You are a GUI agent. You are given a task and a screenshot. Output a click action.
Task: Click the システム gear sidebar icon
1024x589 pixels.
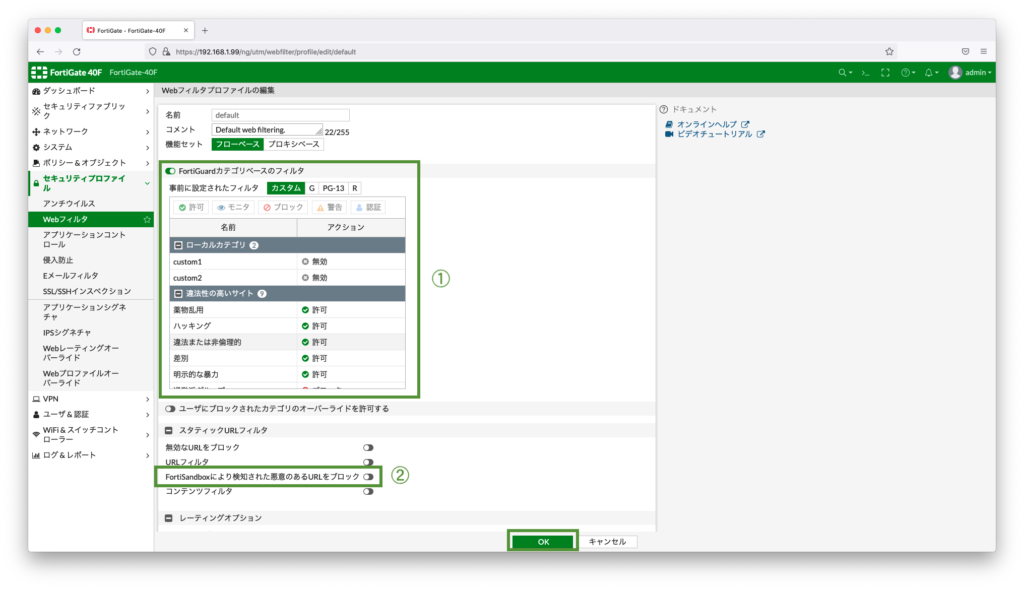36,148
